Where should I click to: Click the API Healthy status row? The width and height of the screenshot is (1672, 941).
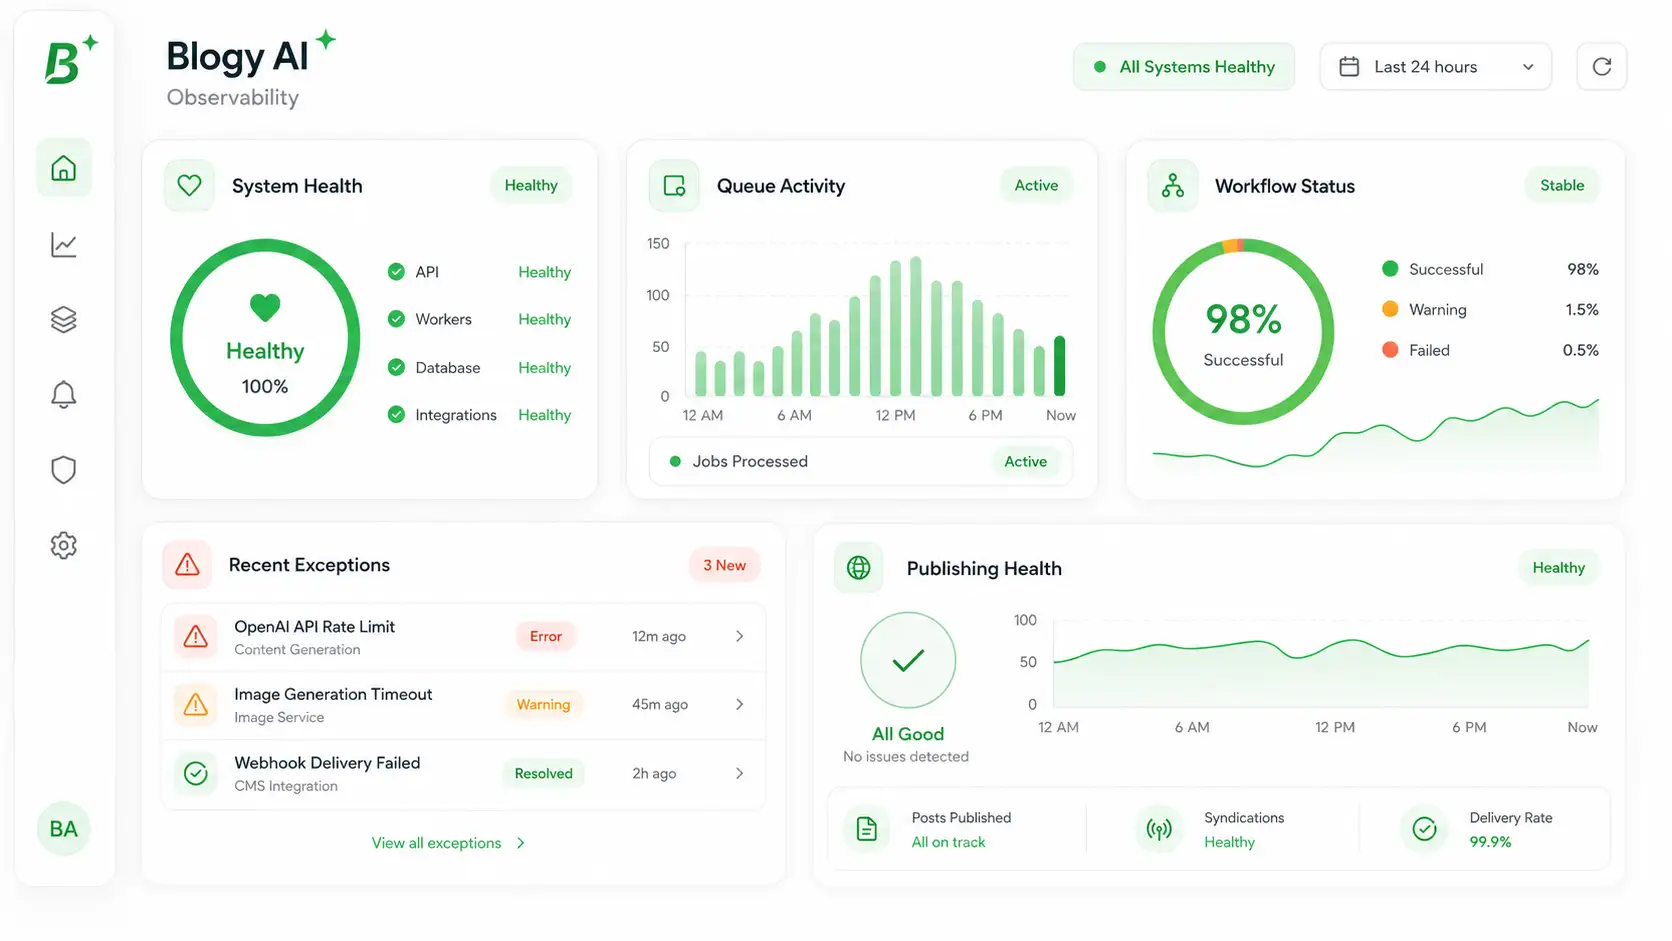[479, 272]
